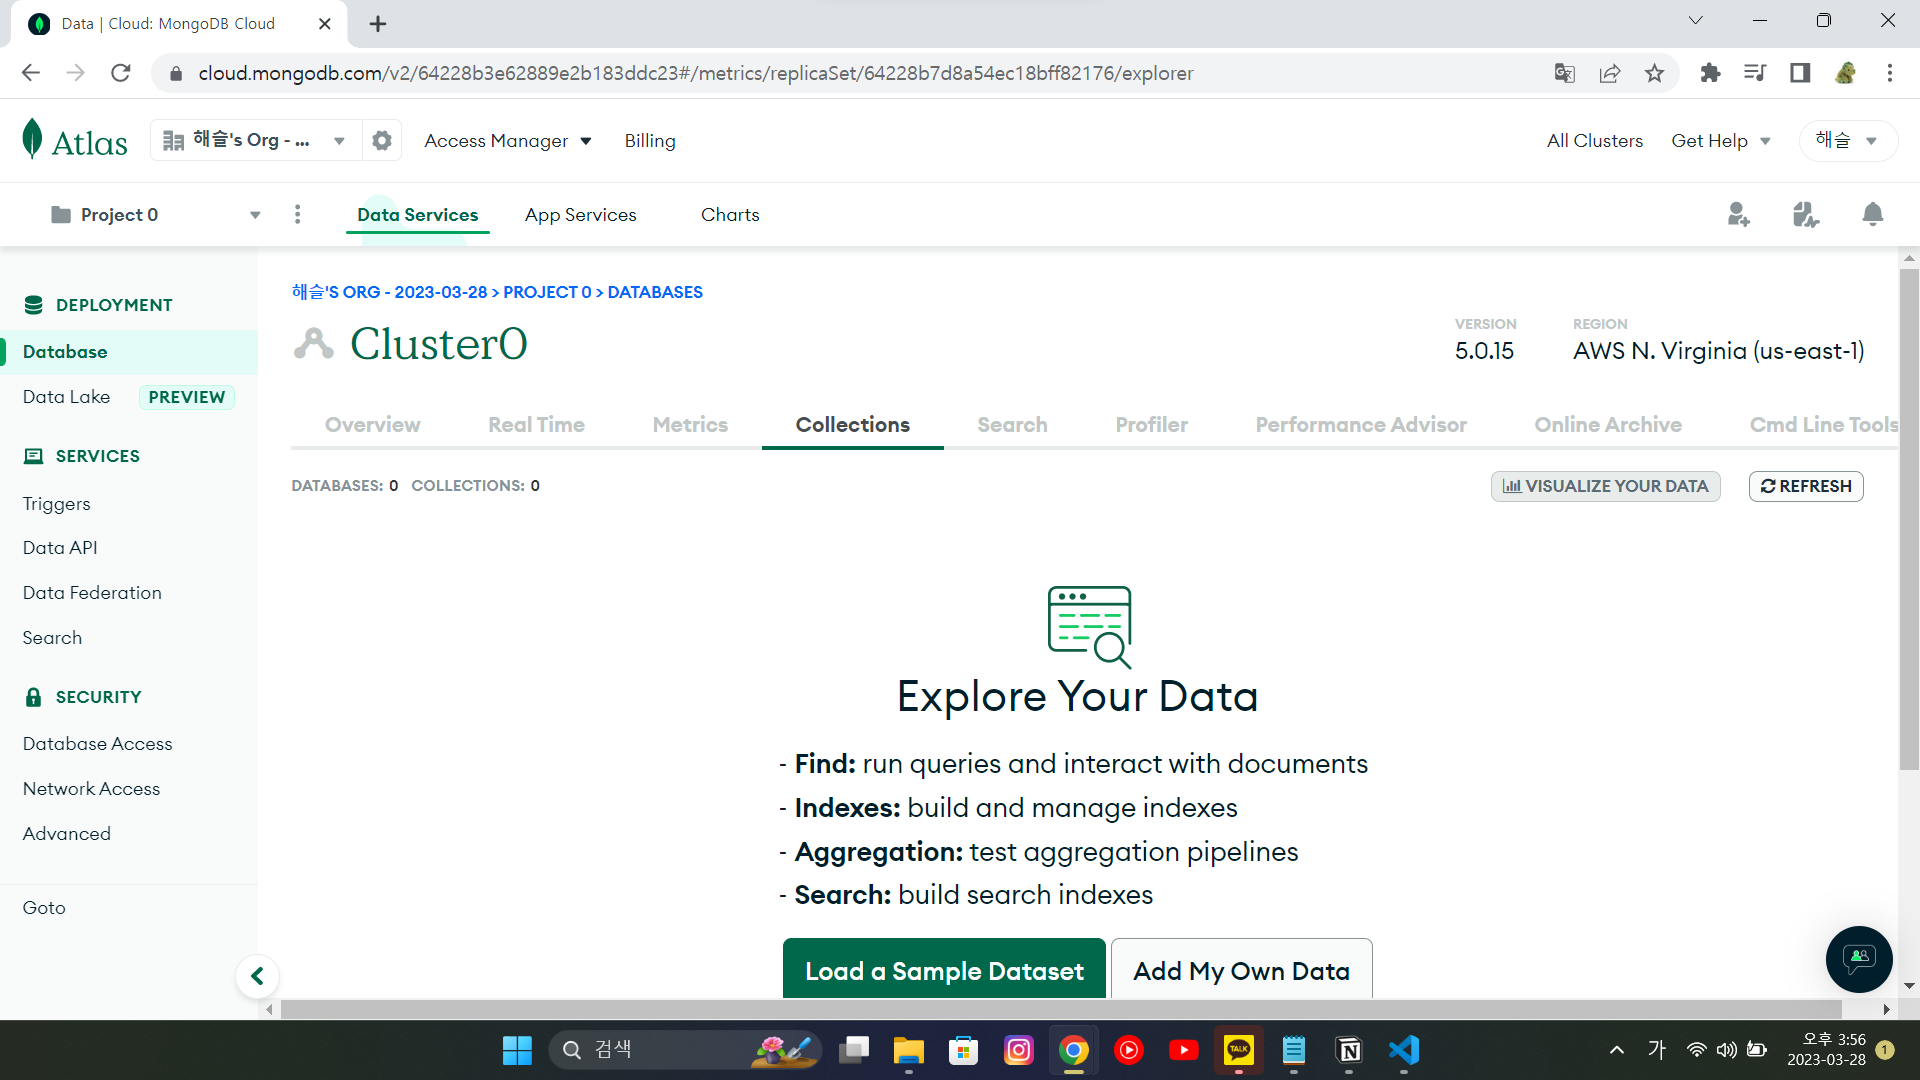
Task: Click Load a Sample Dataset button
Action: tap(944, 969)
